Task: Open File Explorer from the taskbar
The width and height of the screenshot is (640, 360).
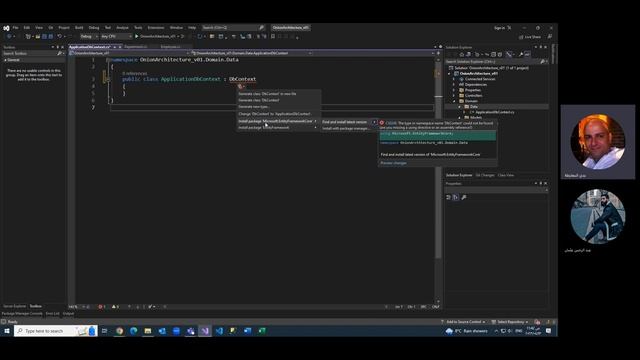Action: [148, 331]
